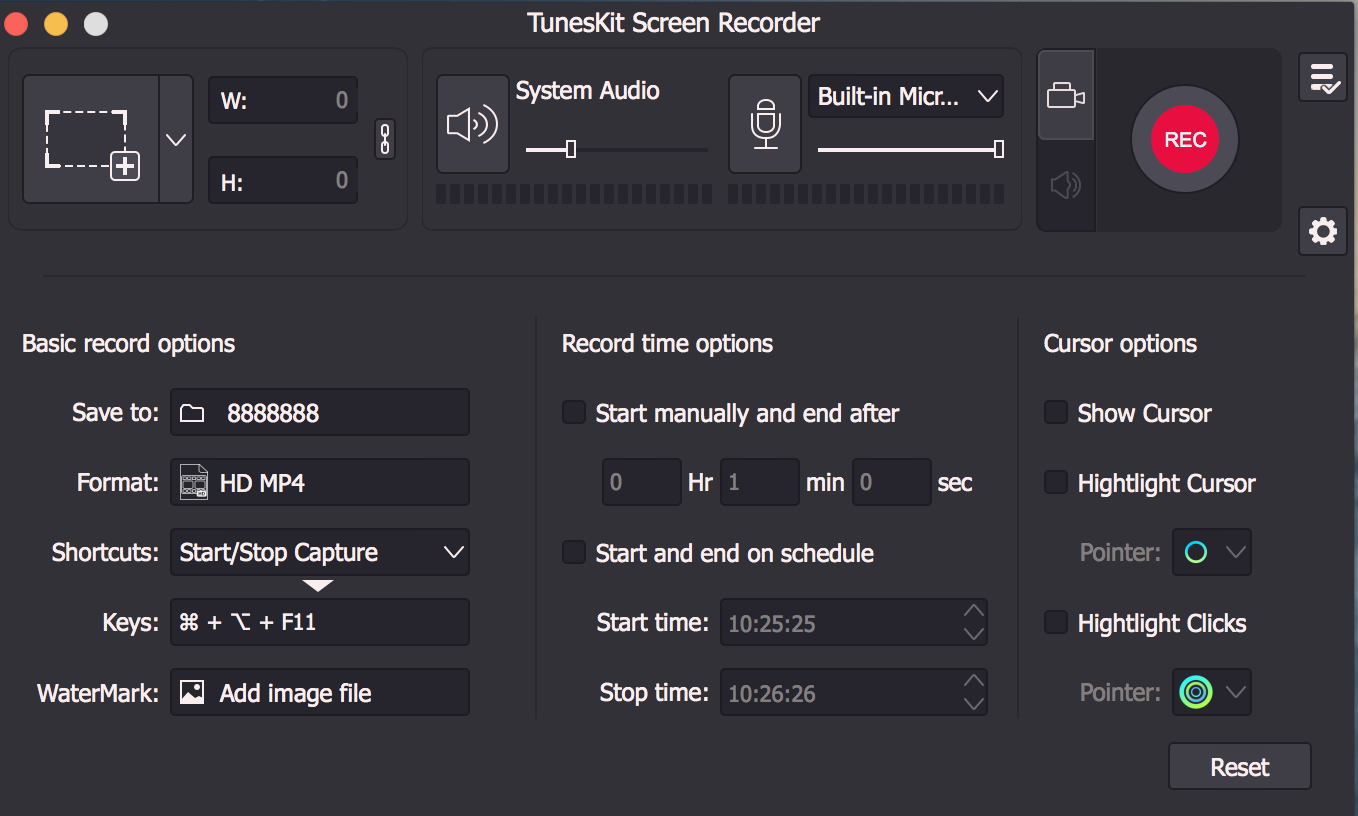Select the video camera recording mode icon
This screenshot has width=1358, height=816.
click(1066, 96)
